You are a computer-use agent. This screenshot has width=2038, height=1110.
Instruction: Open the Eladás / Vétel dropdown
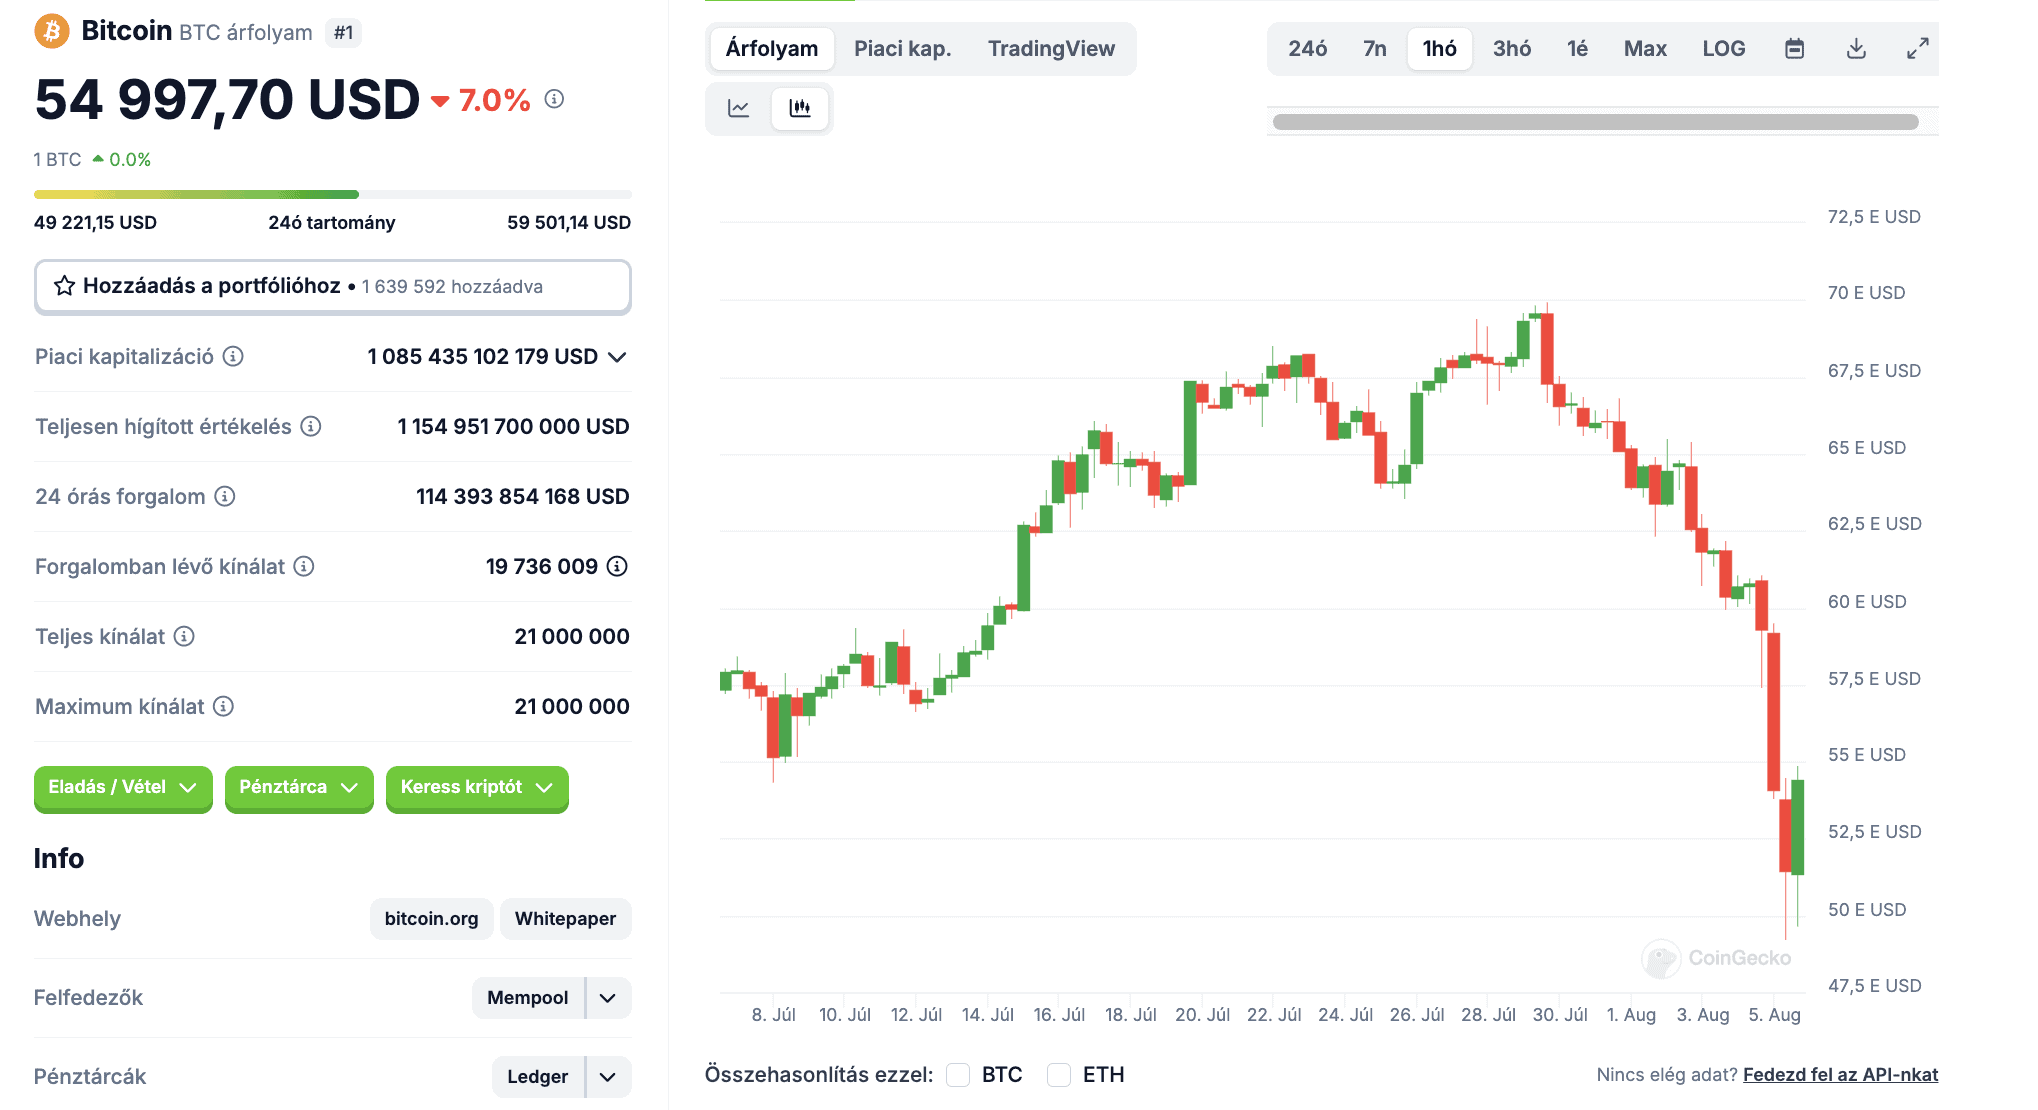[123, 788]
